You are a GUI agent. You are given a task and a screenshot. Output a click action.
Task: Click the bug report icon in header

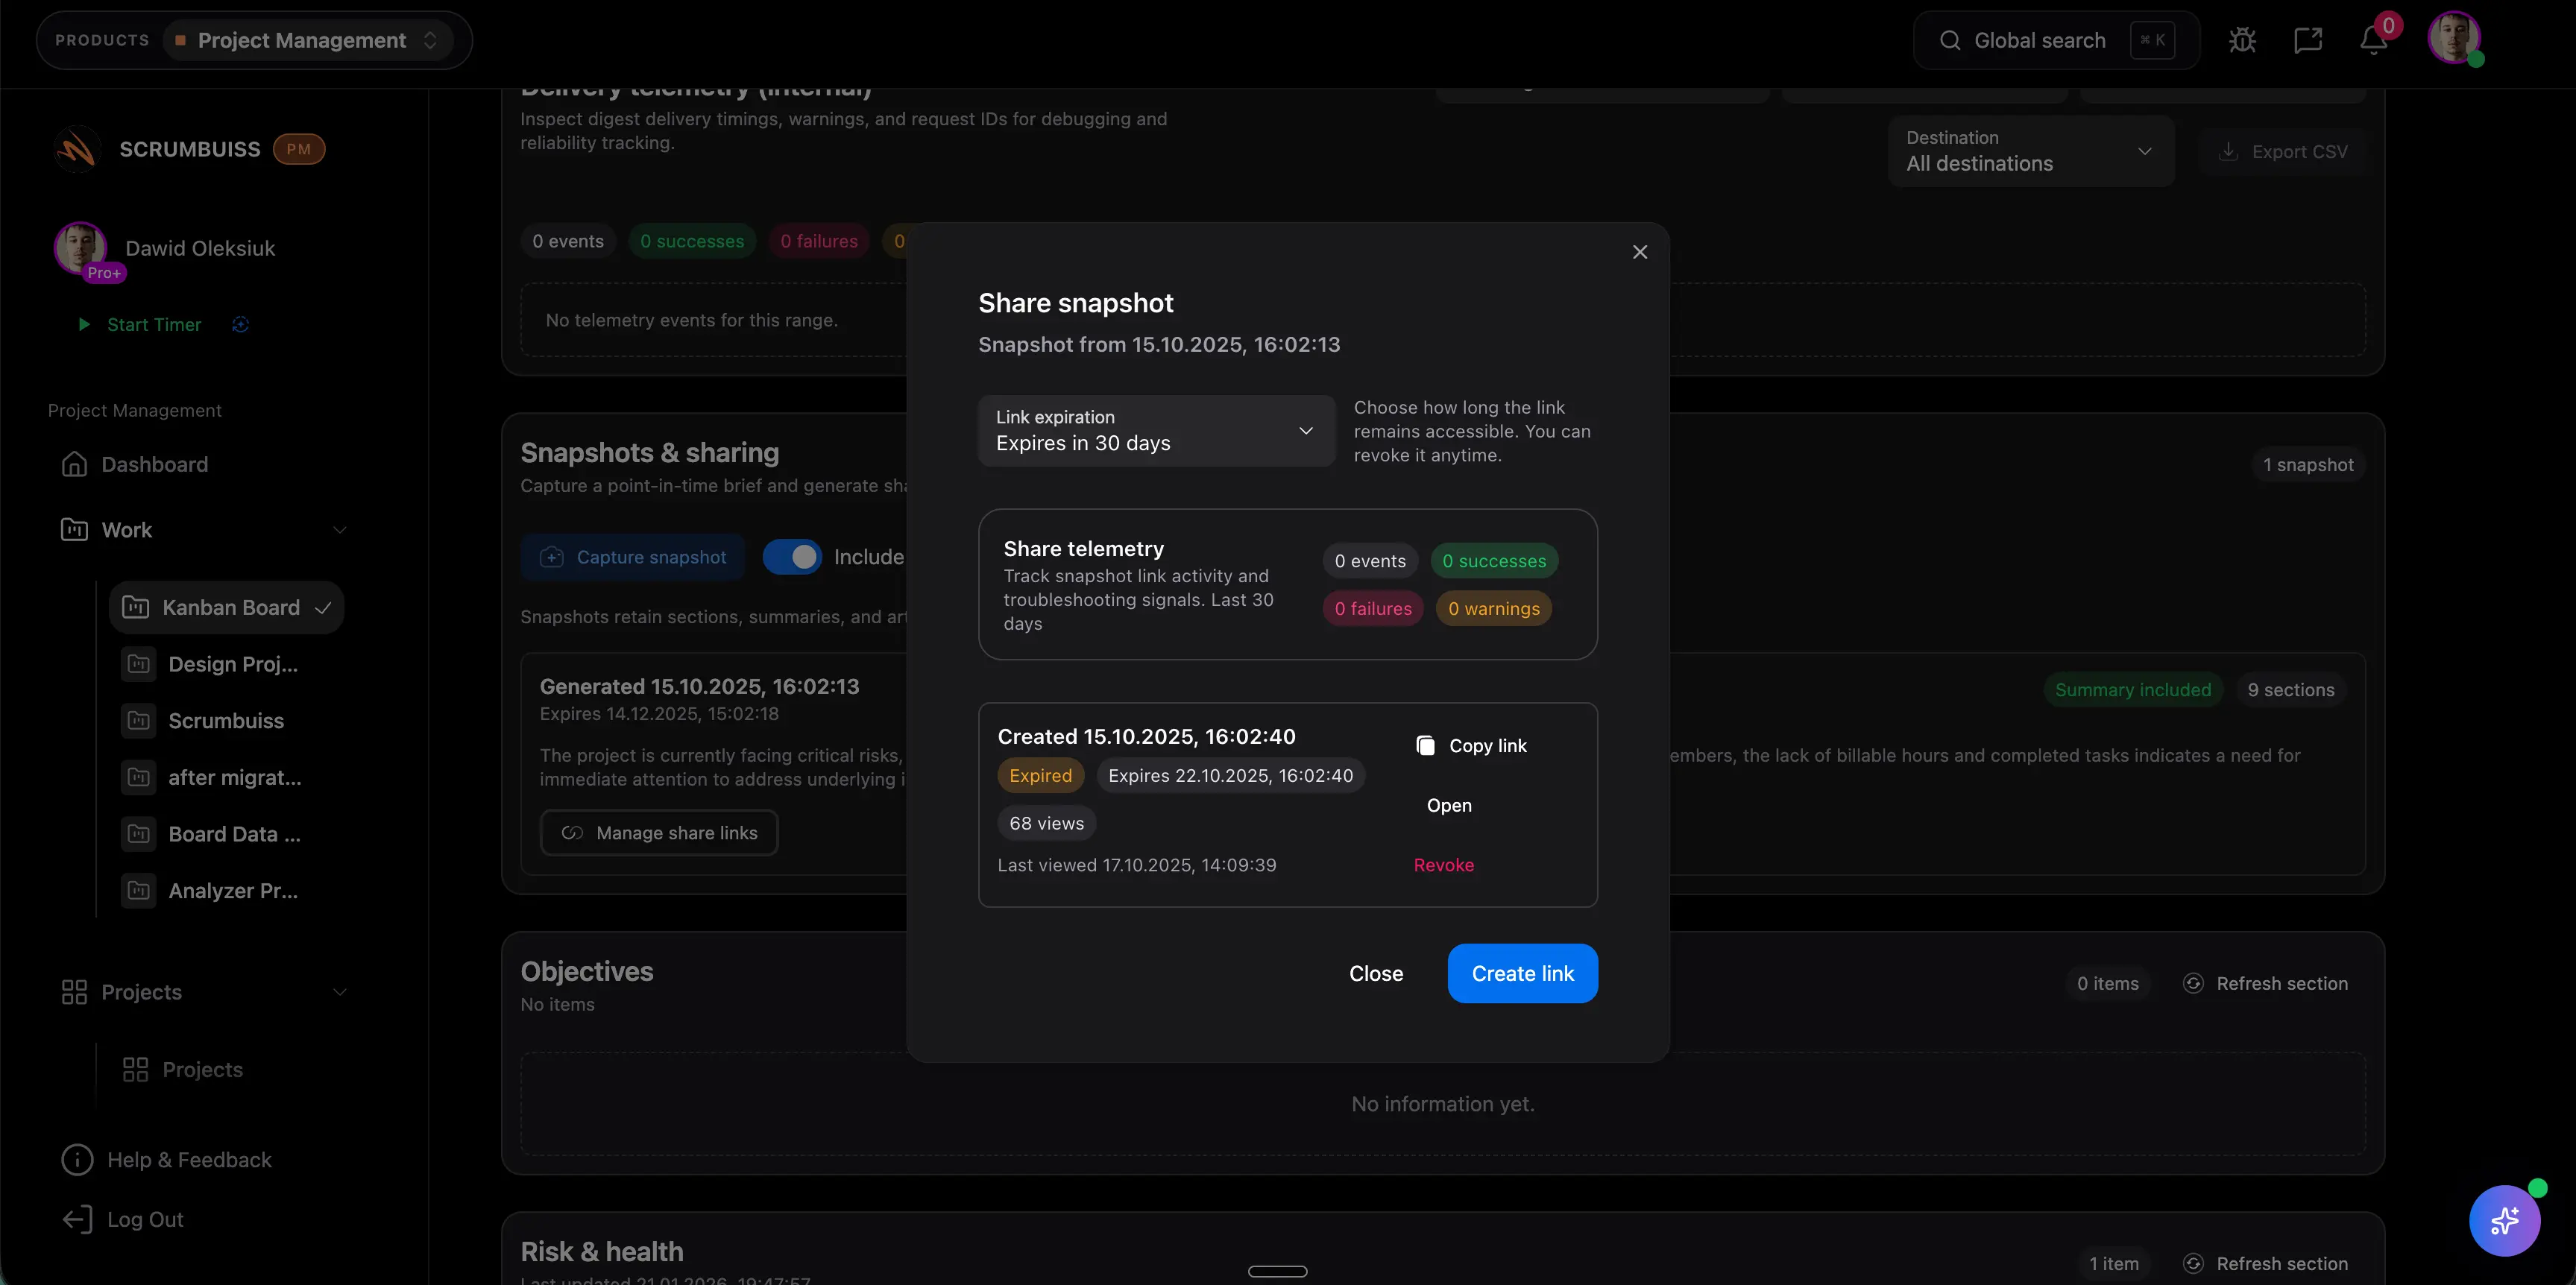coord(2242,40)
